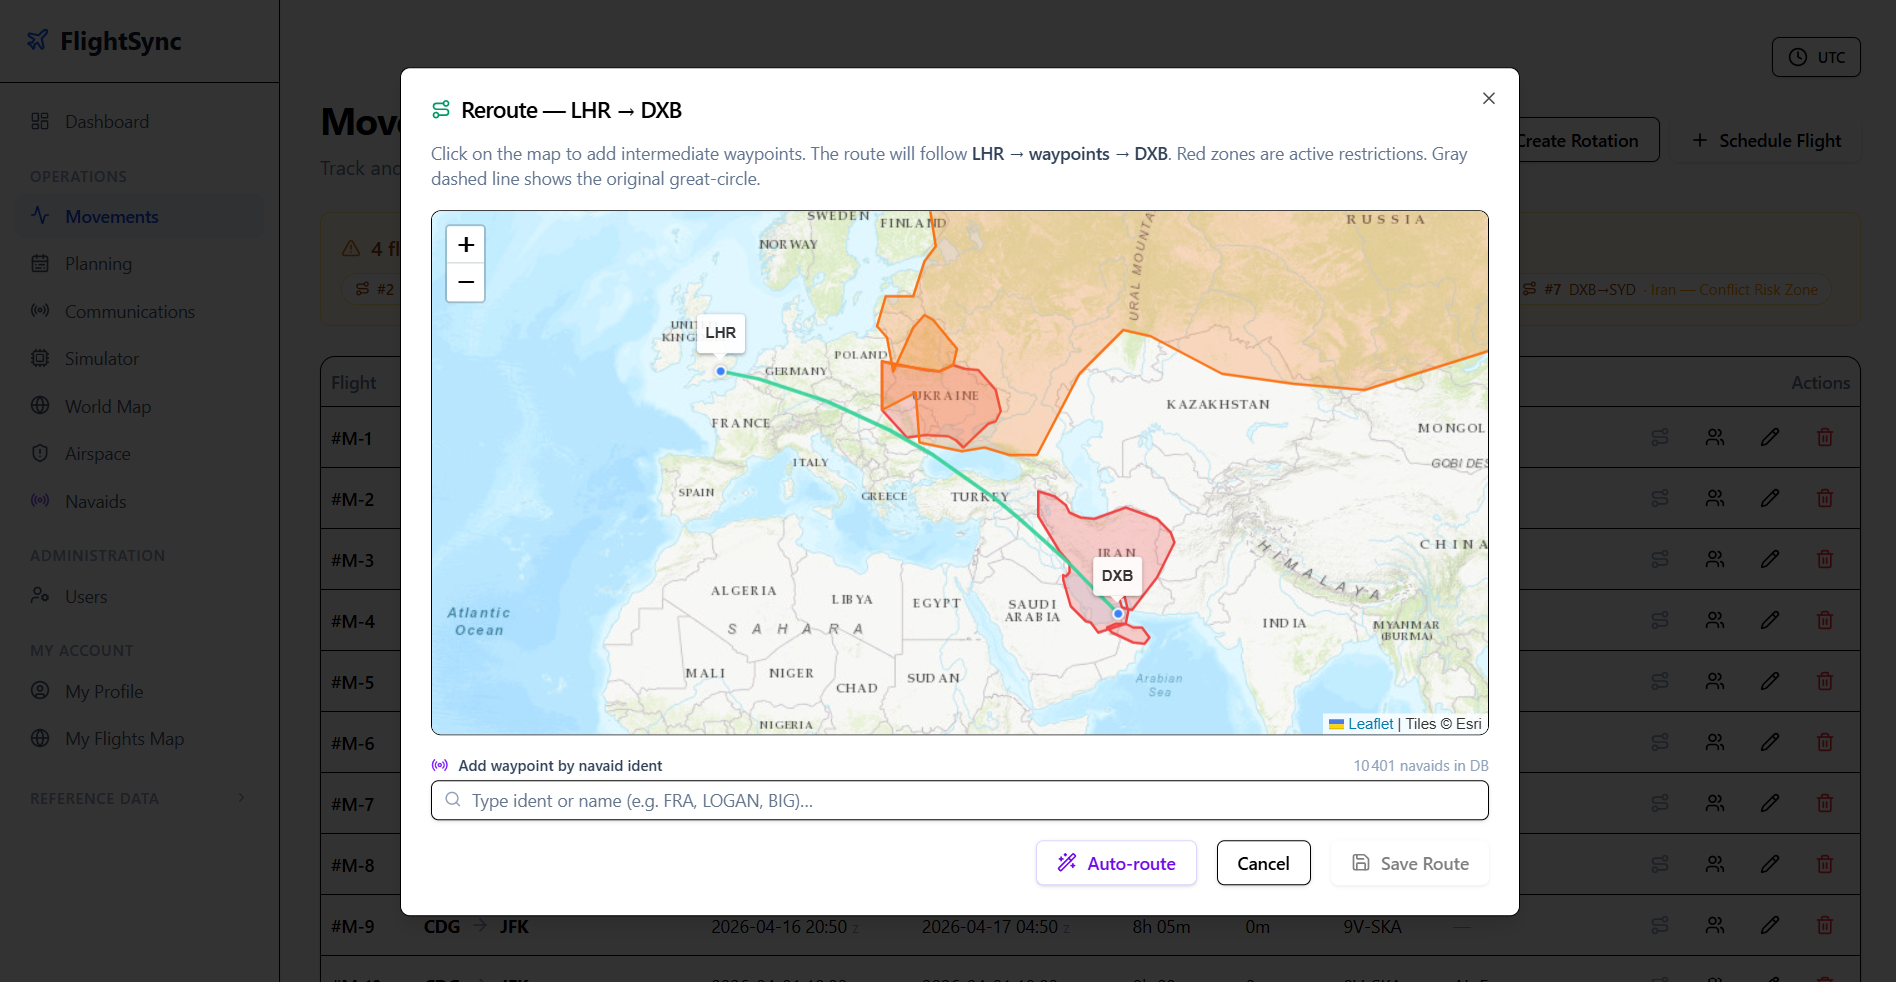Click the "9V-SKA" aircraft registration cell
This screenshot has height=982, width=1896.
(1372, 927)
